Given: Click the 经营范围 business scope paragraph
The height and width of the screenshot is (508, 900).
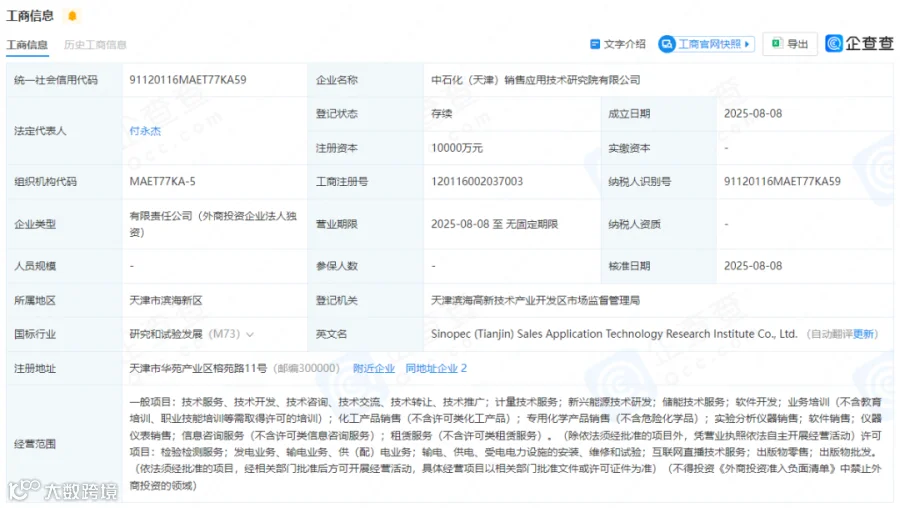Looking at the screenshot, I should (505, 444).
